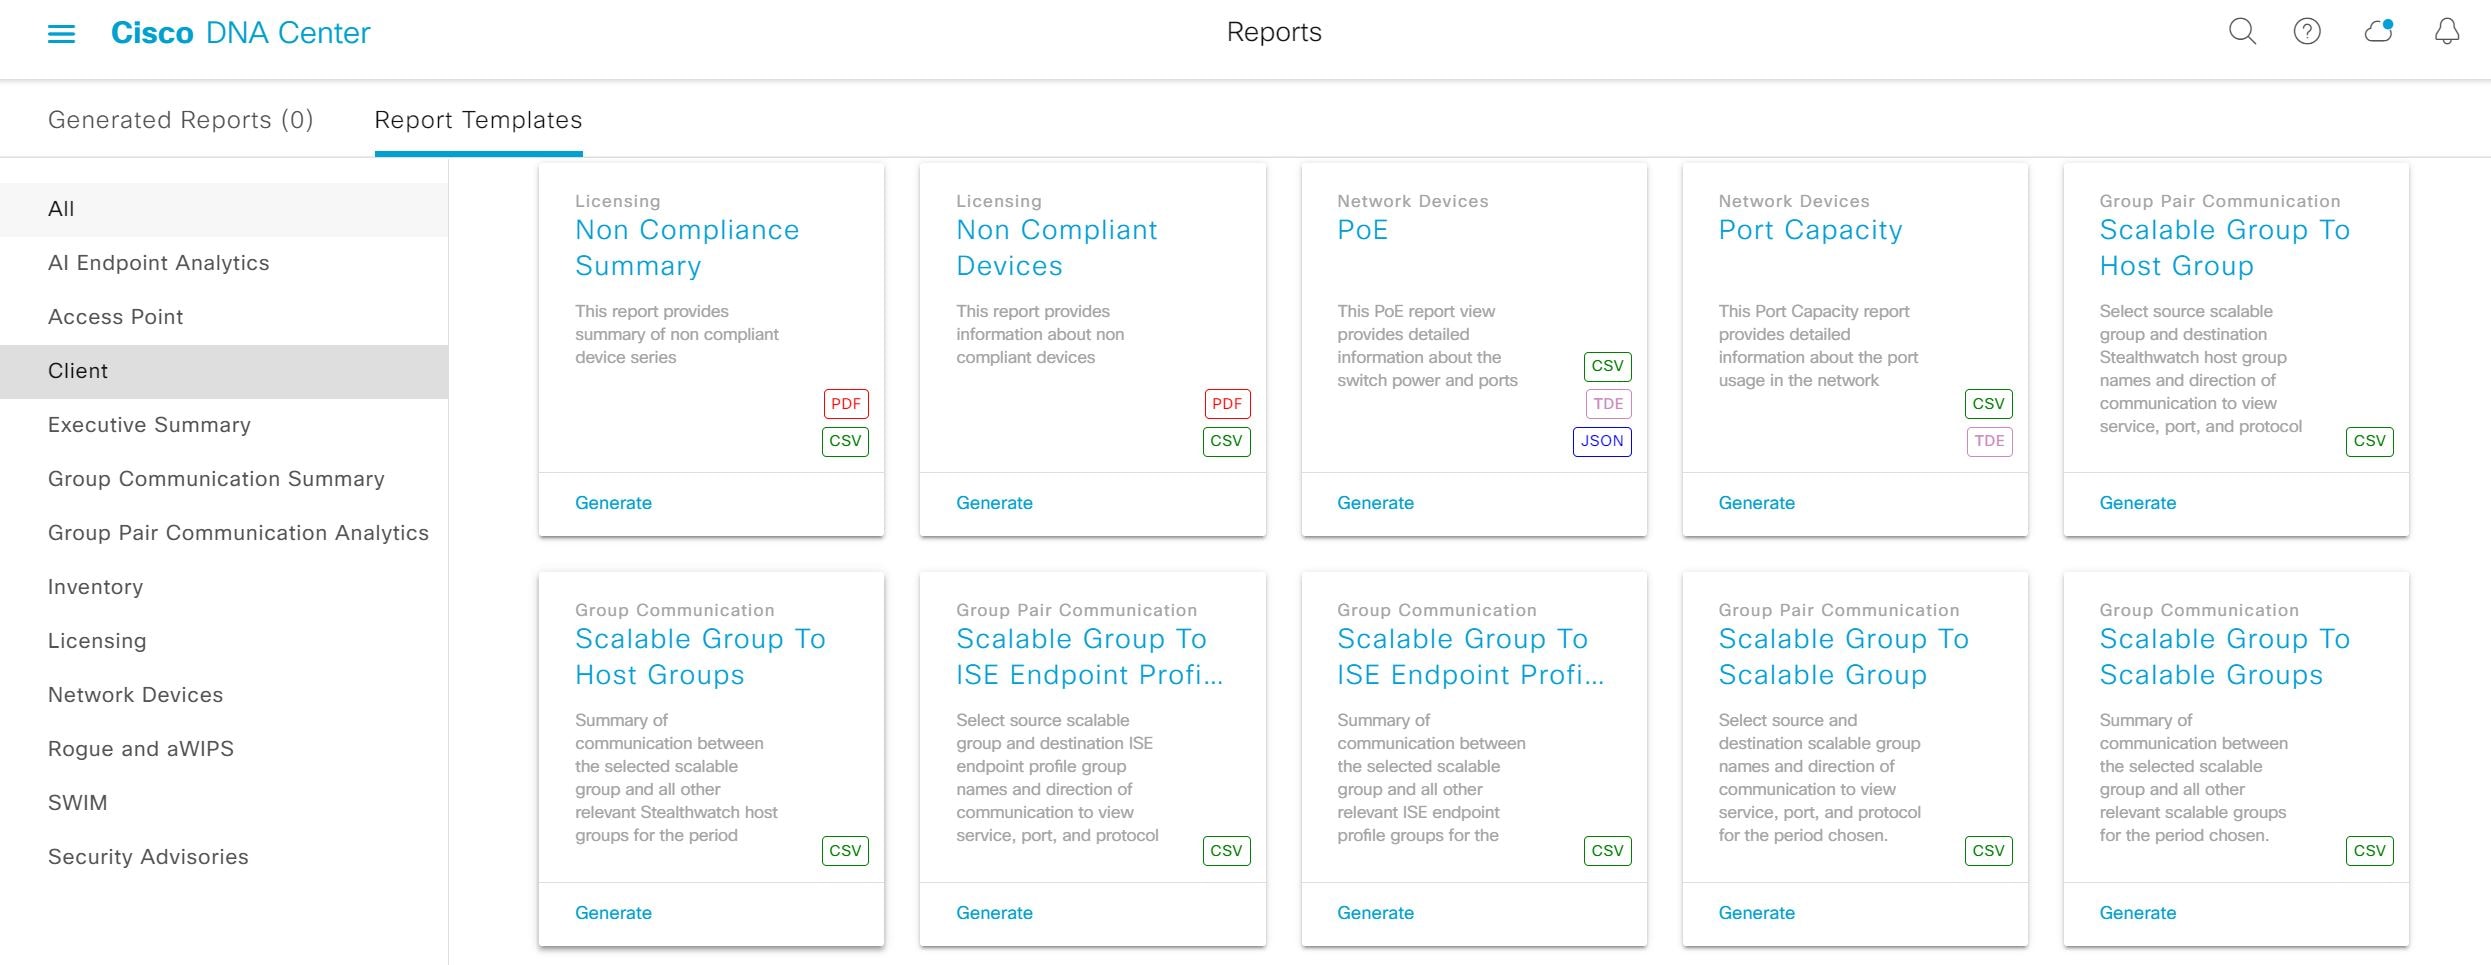
Task: Open Scalable Group To Scalable Groups card
Action: coord(2224,656)
